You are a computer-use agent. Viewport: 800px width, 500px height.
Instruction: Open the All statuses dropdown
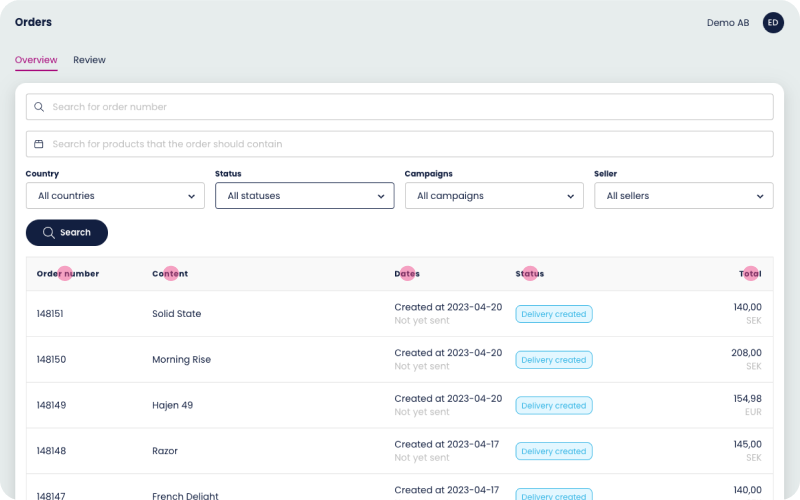(x=304, y=196)
